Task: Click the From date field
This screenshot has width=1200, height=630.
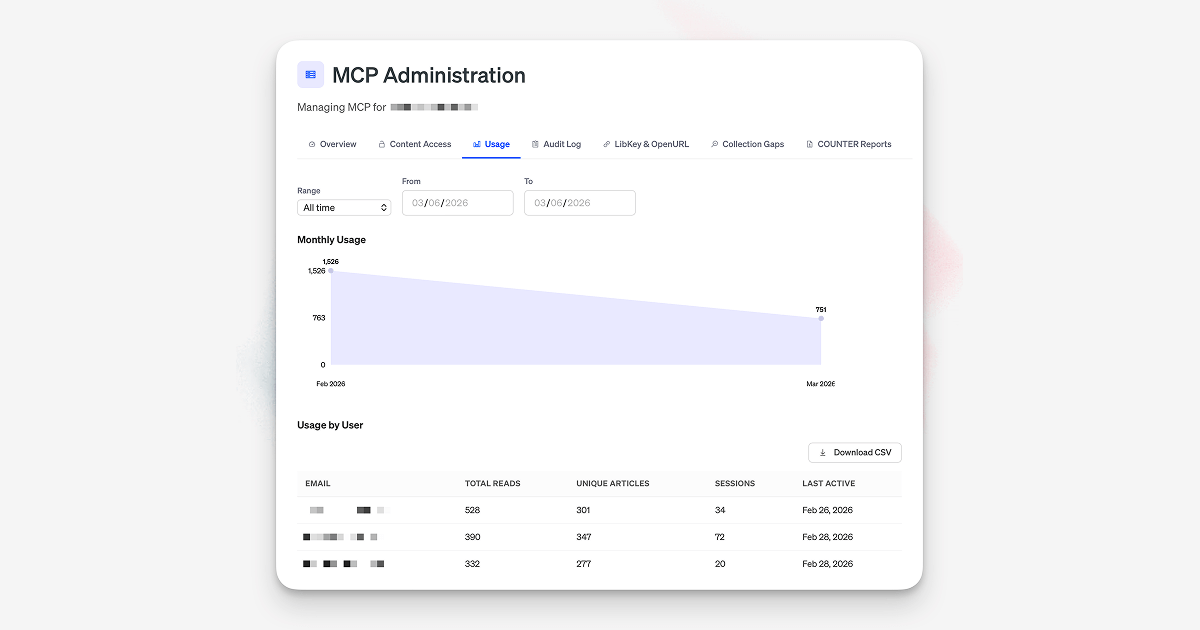Action: click(457, 202)
